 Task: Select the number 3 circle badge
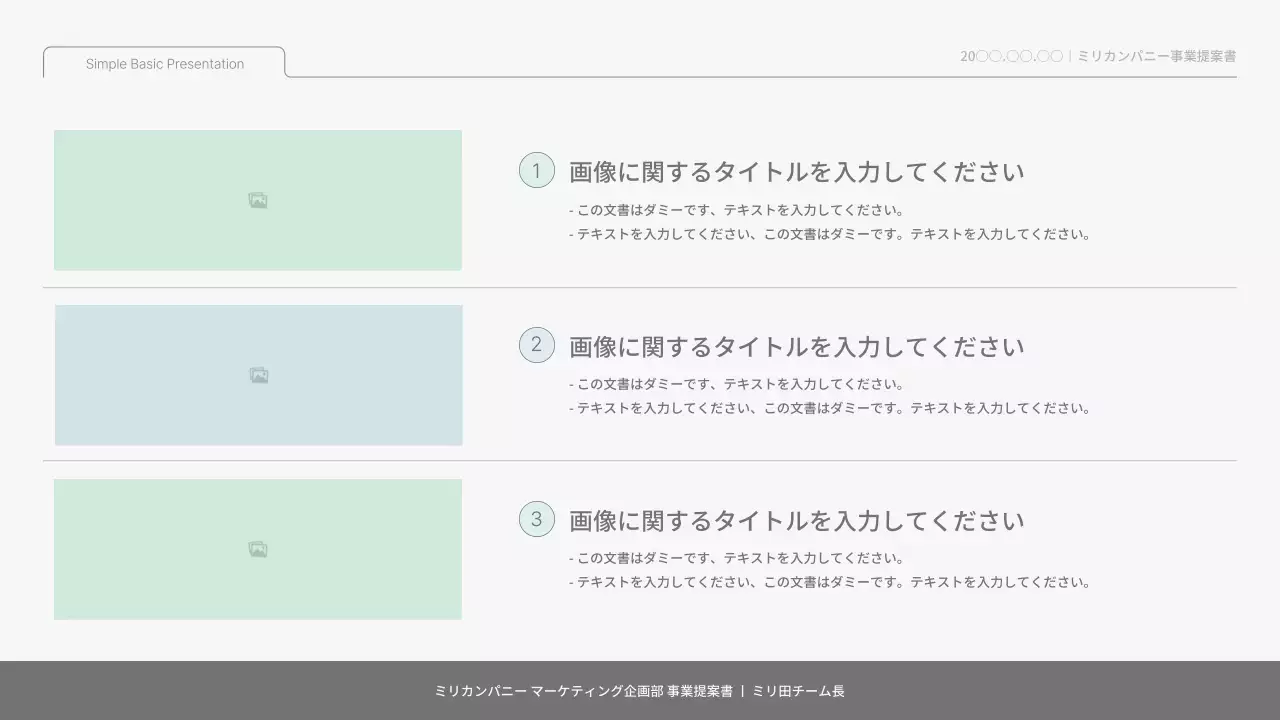pos(537,519)
